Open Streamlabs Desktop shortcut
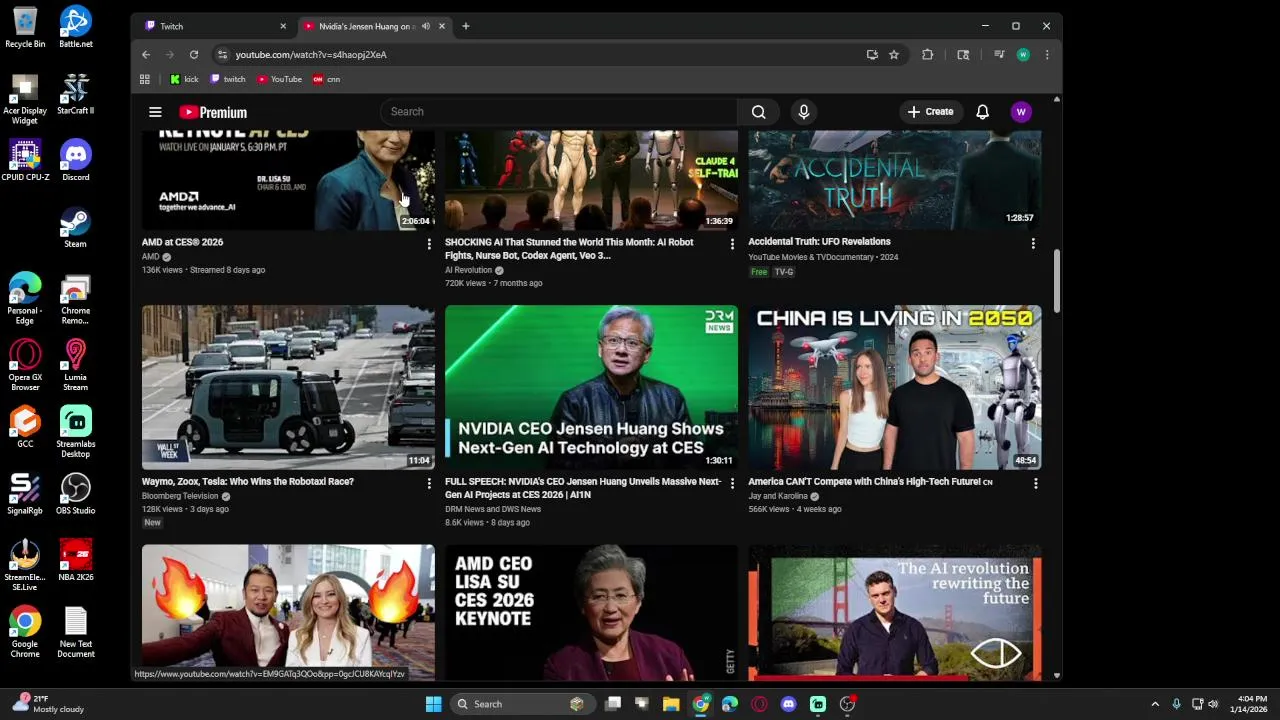This screenshot has width=1280, height=720. [x=75, y=432]
